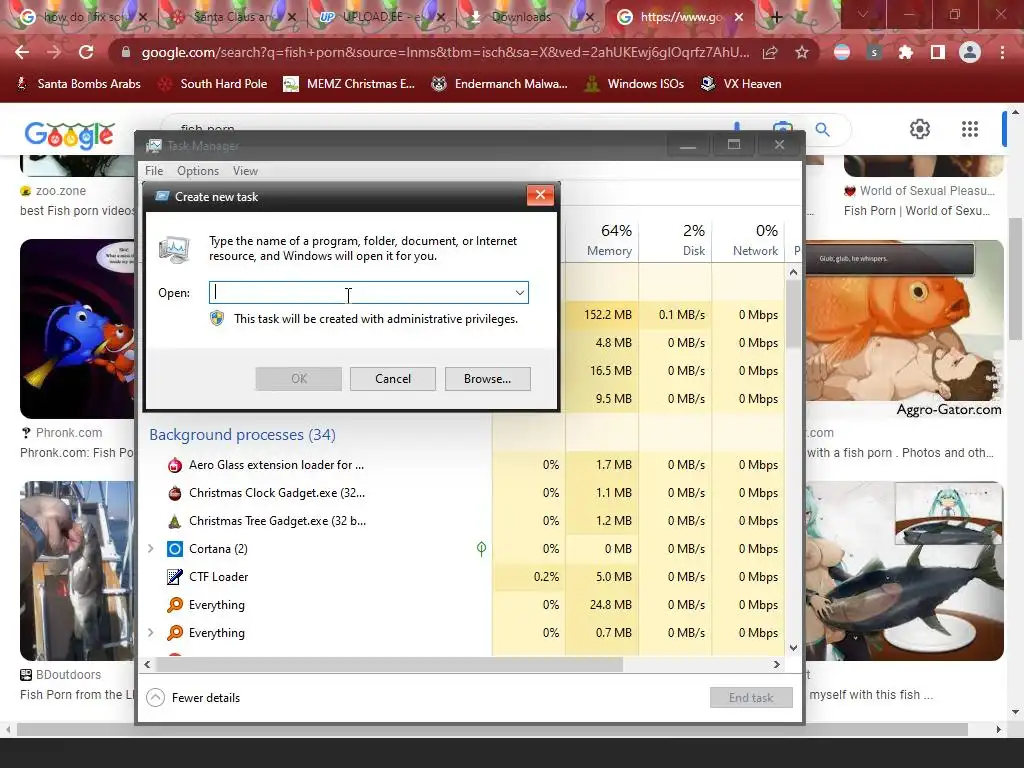Open Chrome's three-dot menu

(x=1002, y=52)
